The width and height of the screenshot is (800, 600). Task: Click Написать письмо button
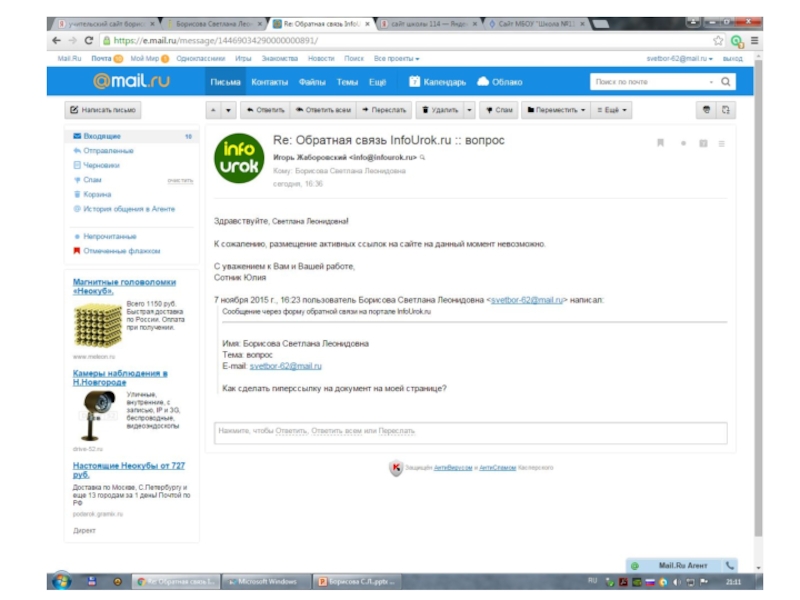coord(103,110)
